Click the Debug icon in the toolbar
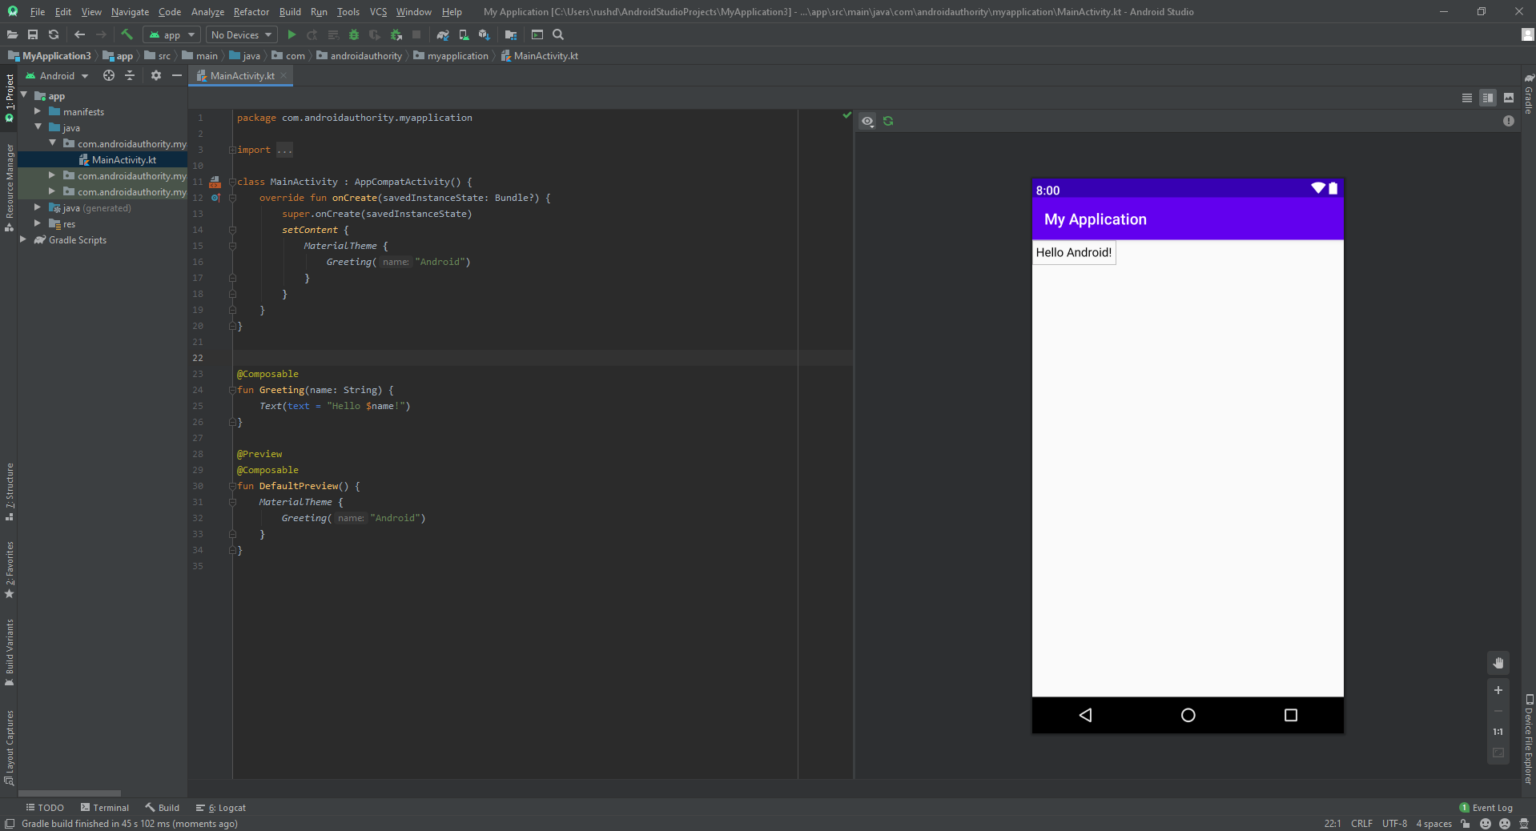This screenshot has width=1536, height=831. [x=353, y=34]
